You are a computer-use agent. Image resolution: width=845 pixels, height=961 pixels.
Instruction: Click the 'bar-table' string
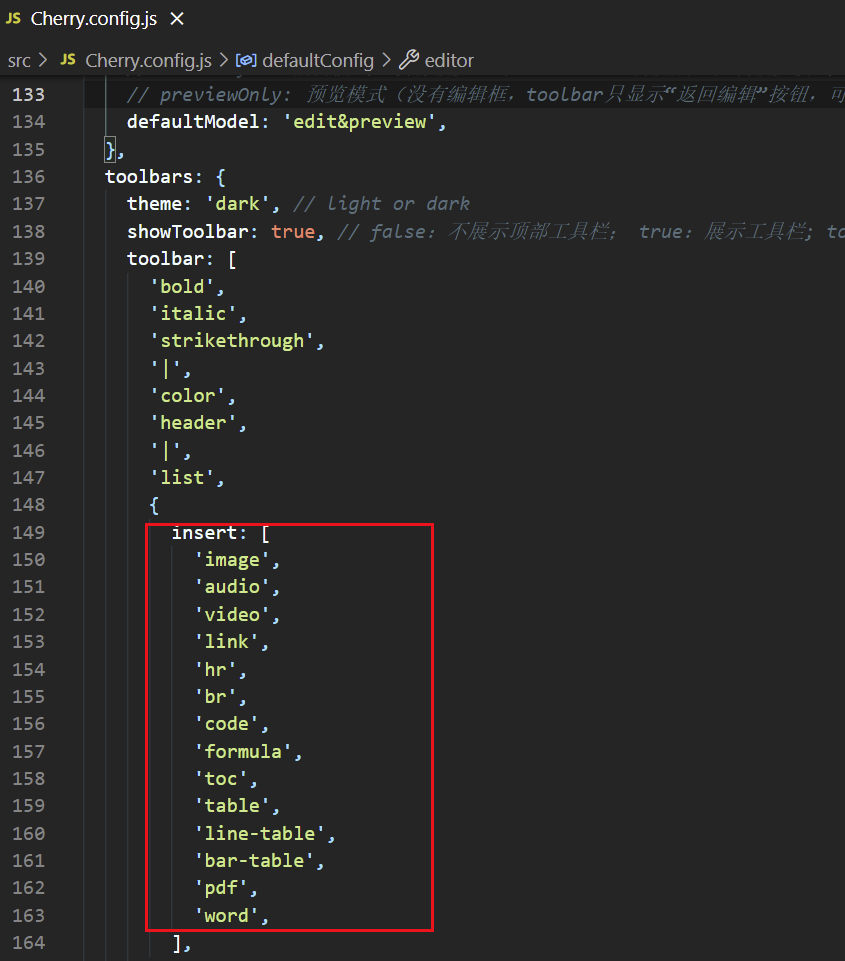(x=254, y=860)
